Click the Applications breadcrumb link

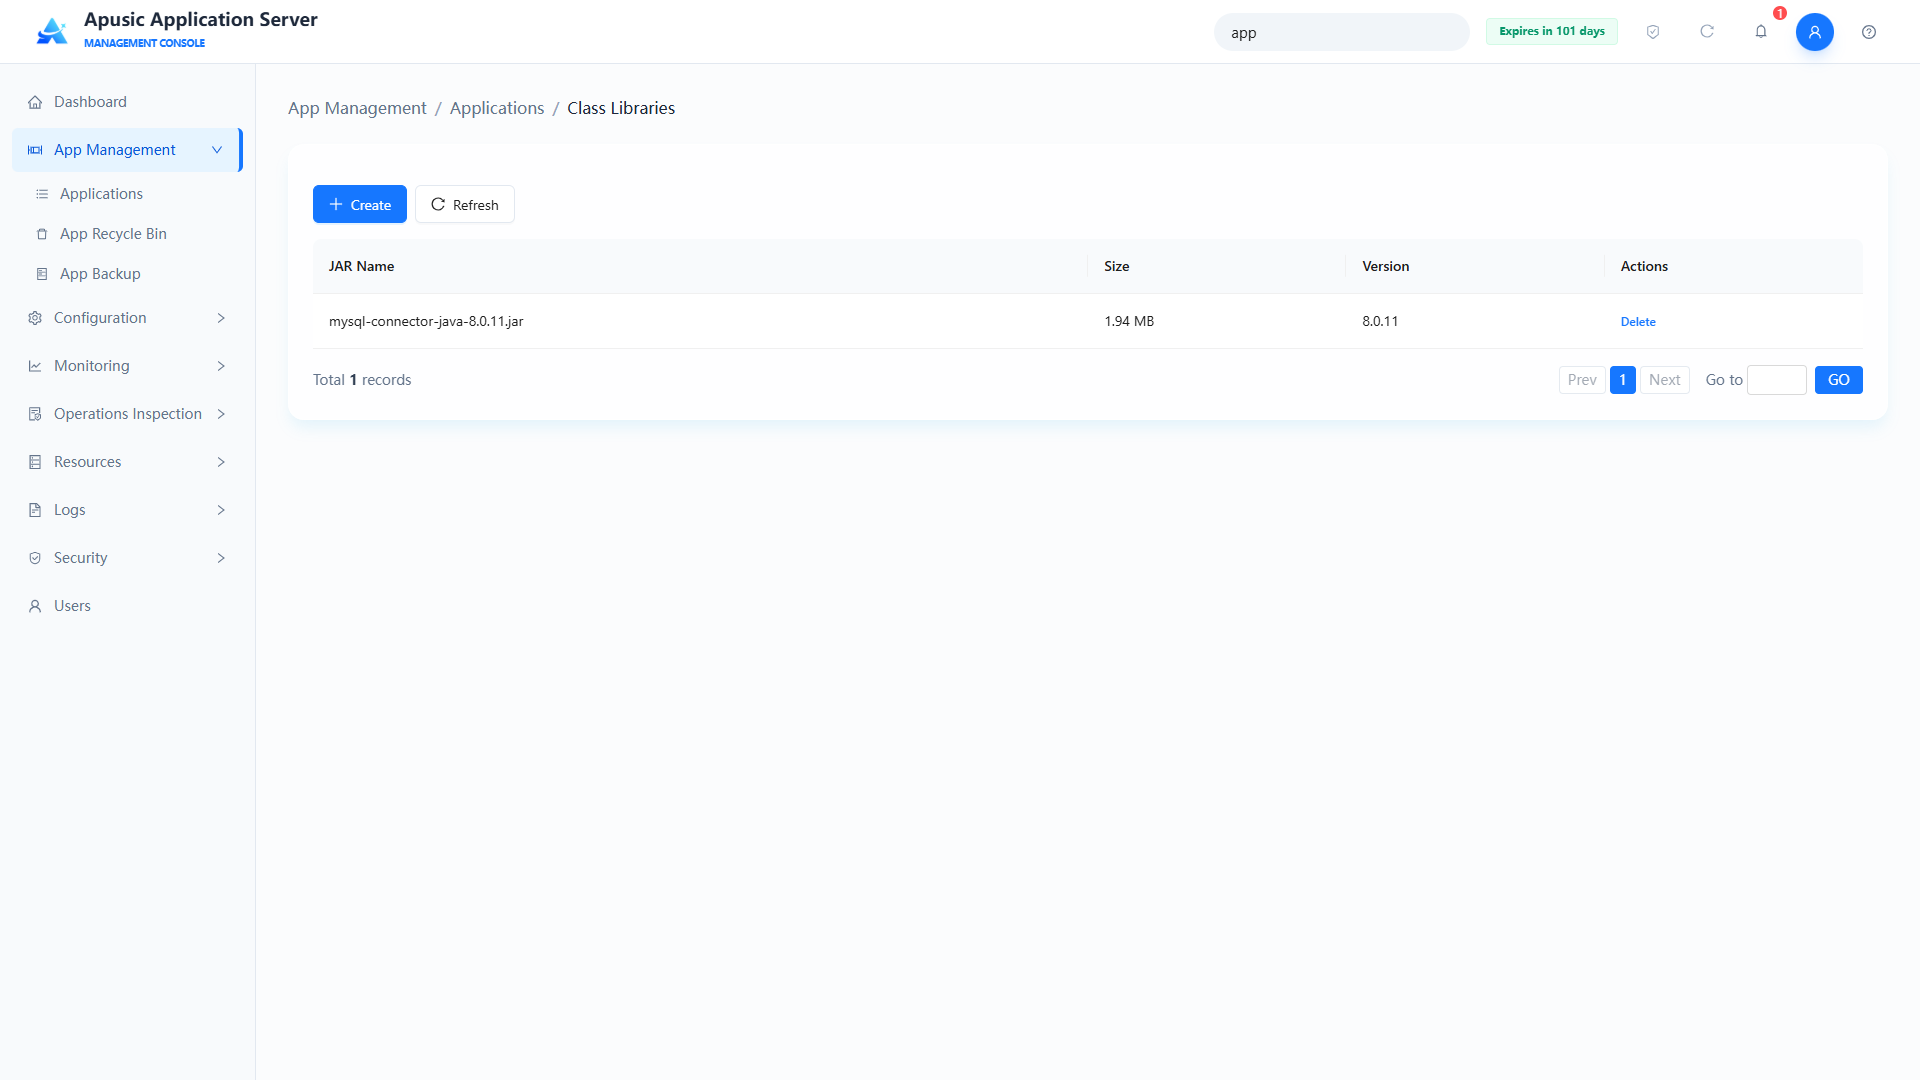pyautogui.click(x=497, y=108)
